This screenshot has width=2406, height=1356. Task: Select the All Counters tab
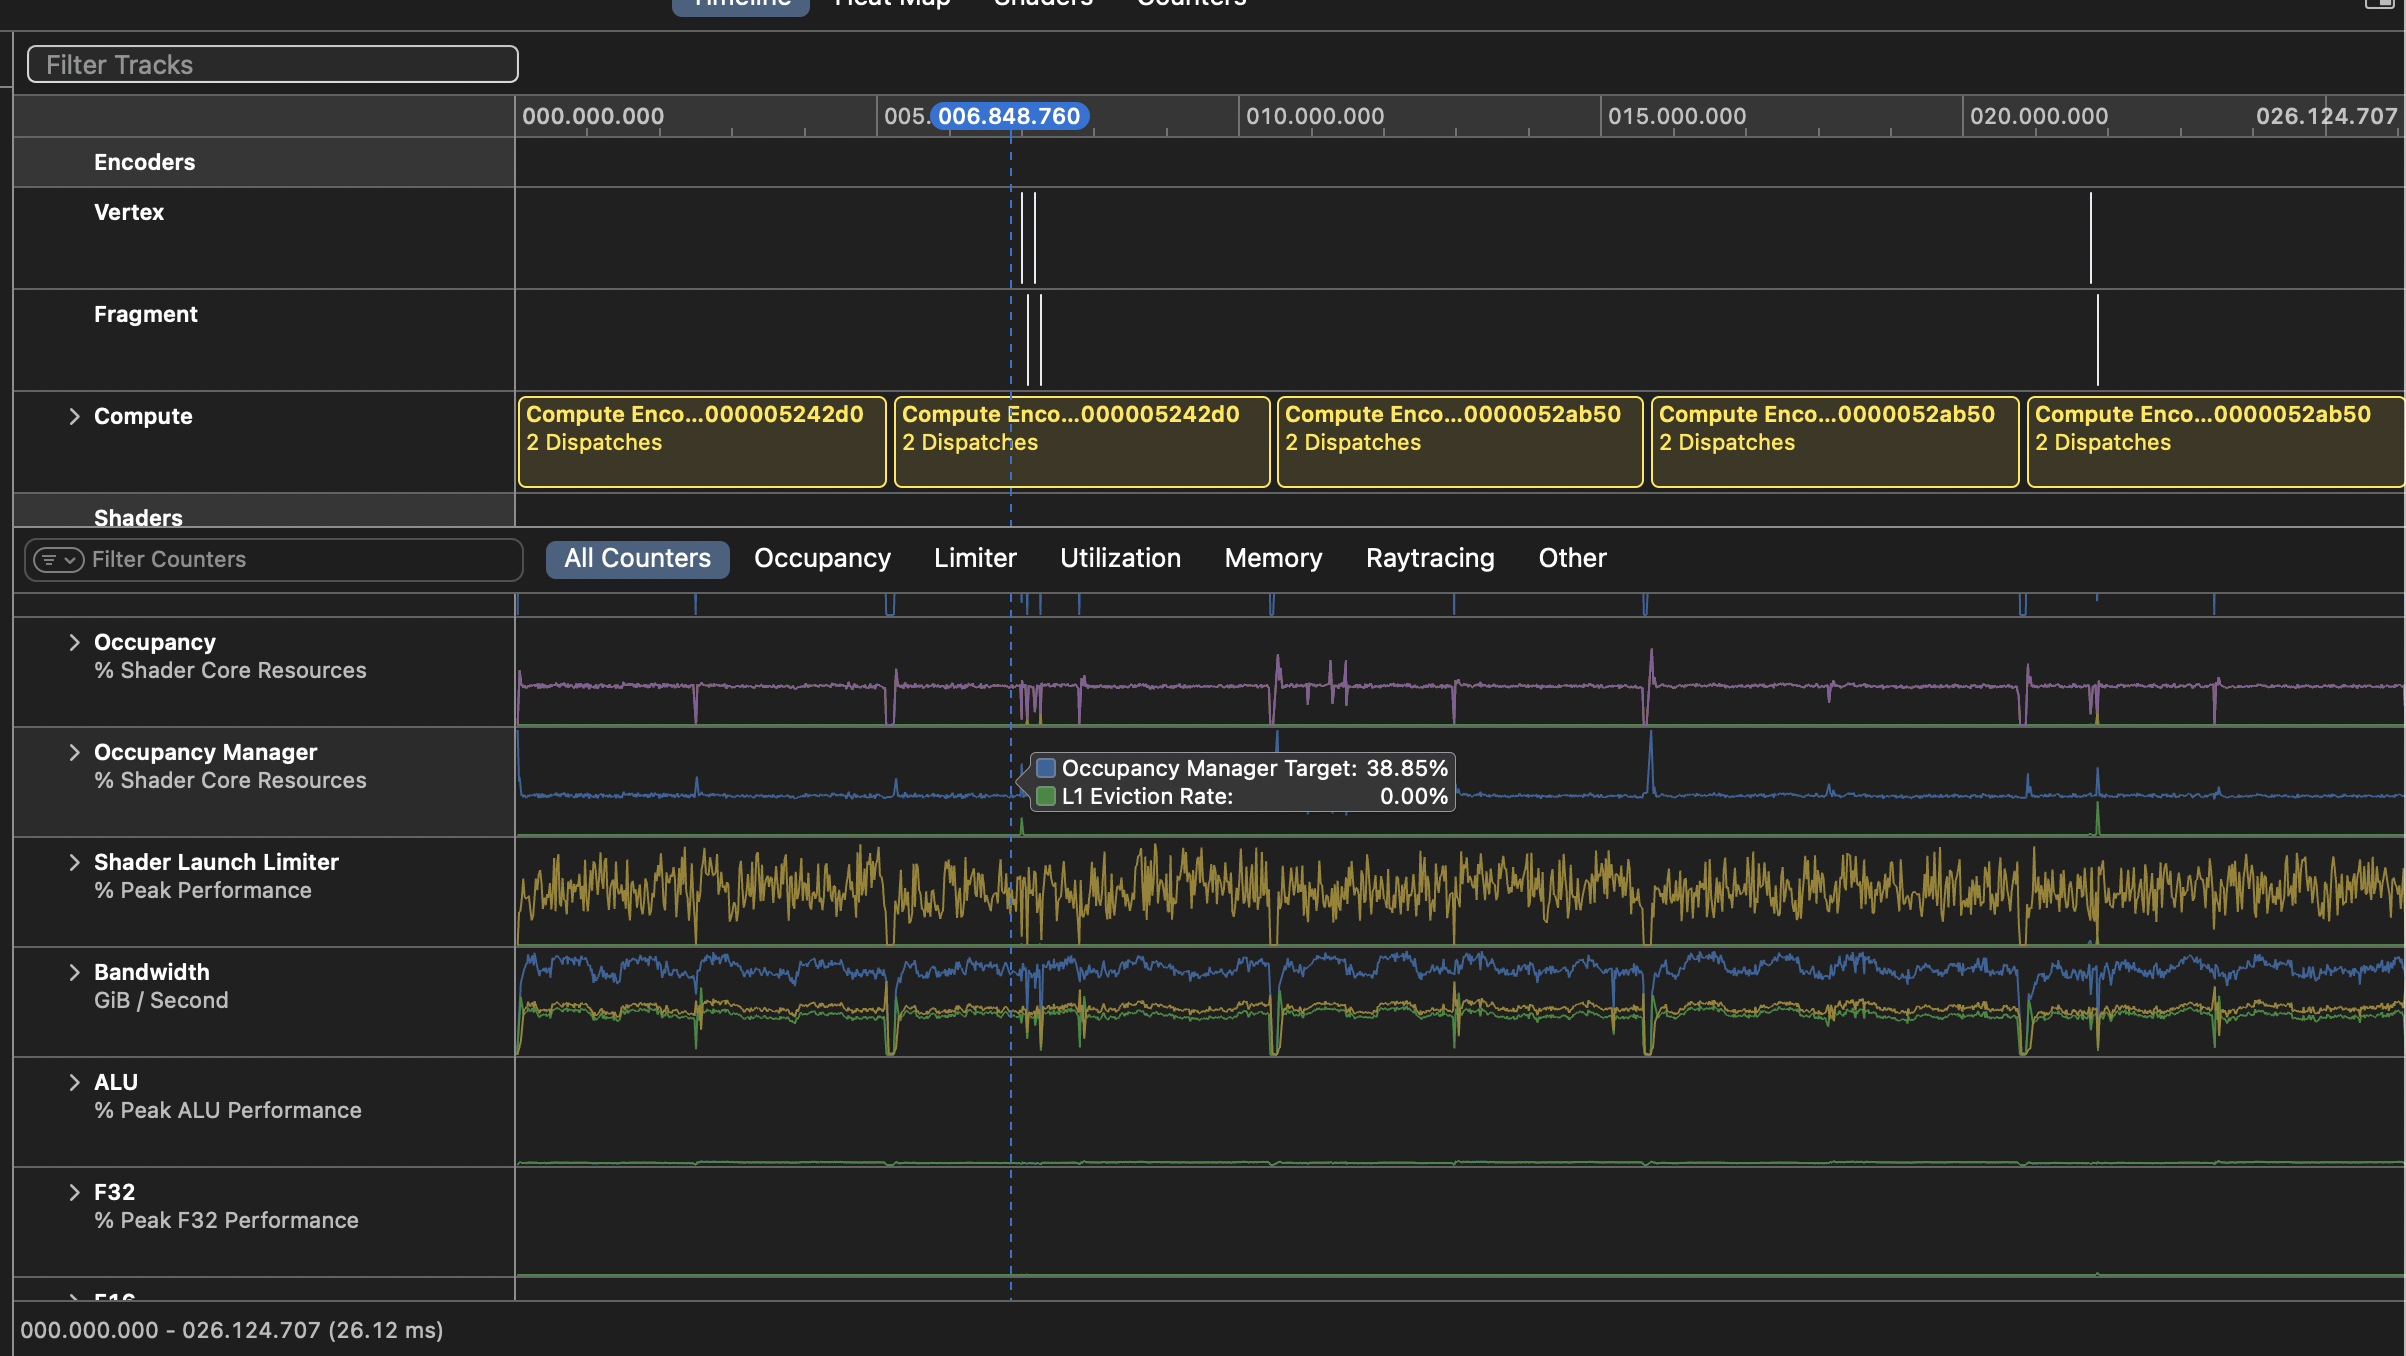pos(637,559)
